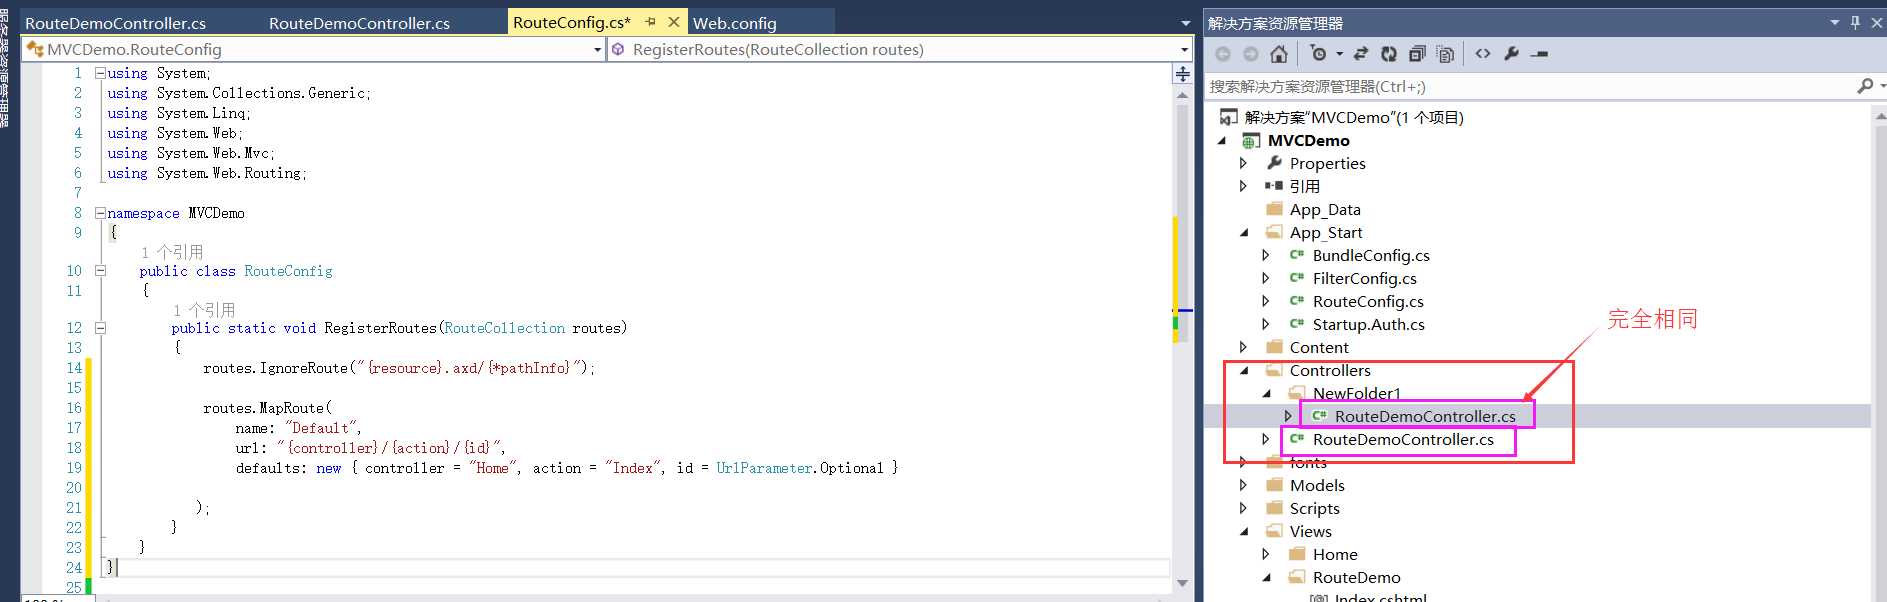The height and width of the screenshot is (602, 1887).
Task: Collapse the MVCDemo project node
Action: (x=1222, y=141)
